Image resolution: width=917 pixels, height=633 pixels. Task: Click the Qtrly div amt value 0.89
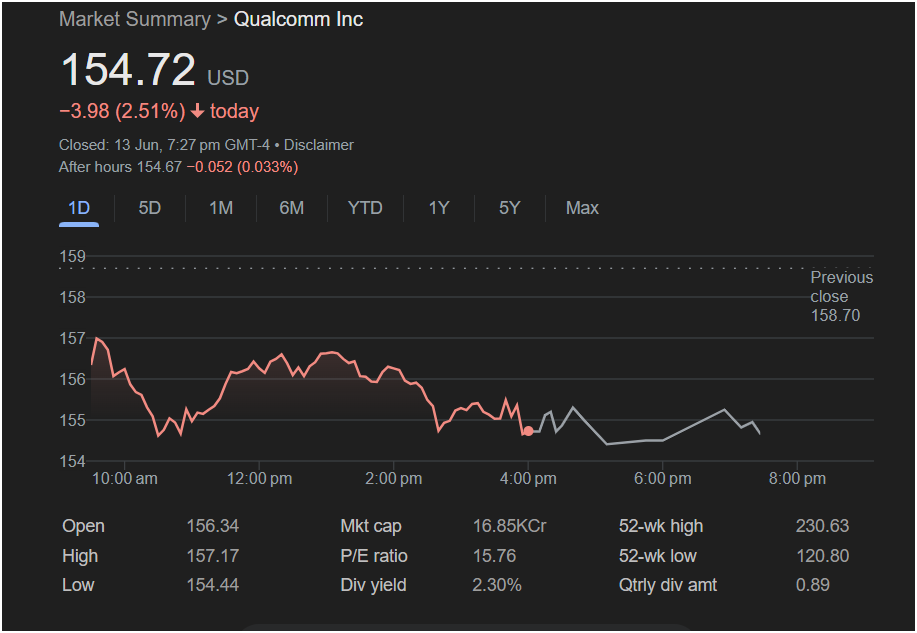[813, 585]
